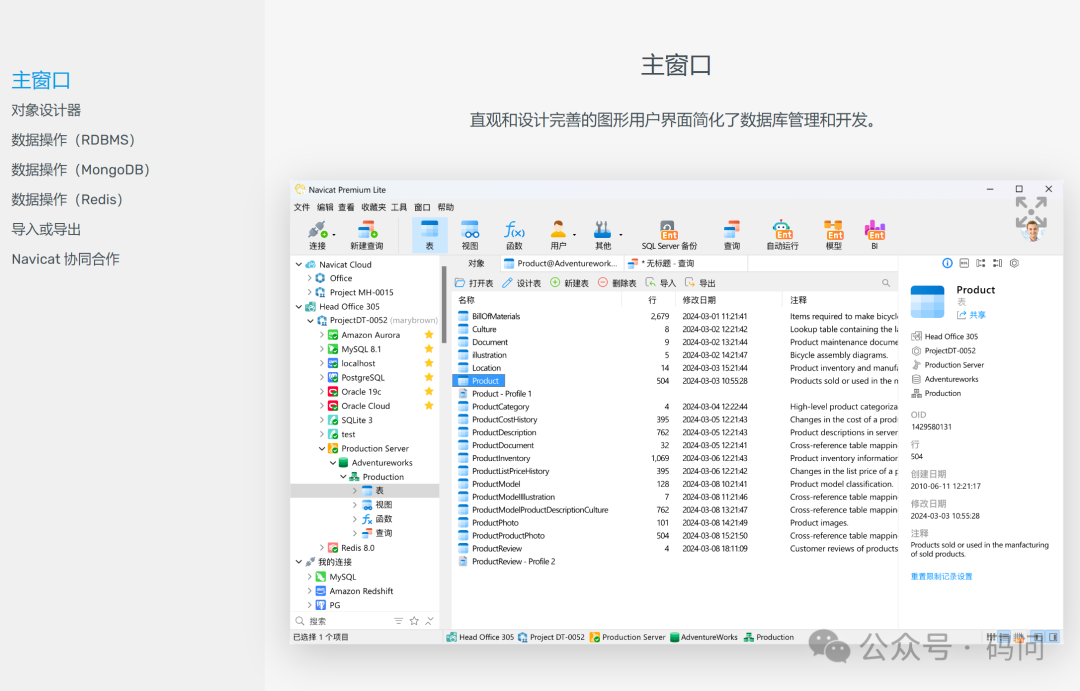Collapse the Head Office 305 node
The height and width of the screenshot is (691, 1080).
[x=299, y=307]
